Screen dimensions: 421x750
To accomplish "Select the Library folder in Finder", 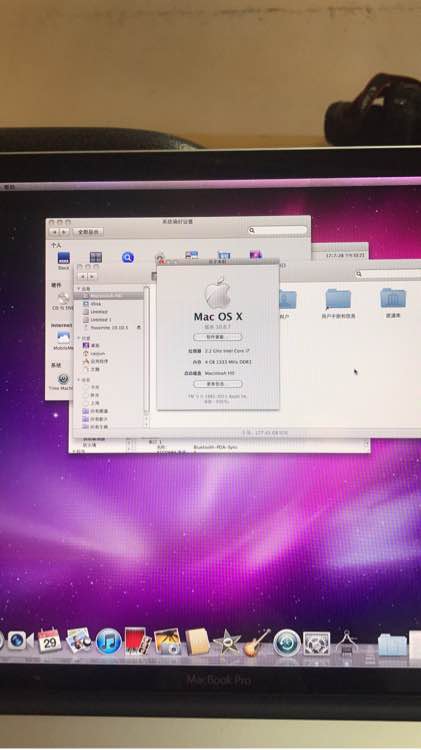I will coord(393,303).
